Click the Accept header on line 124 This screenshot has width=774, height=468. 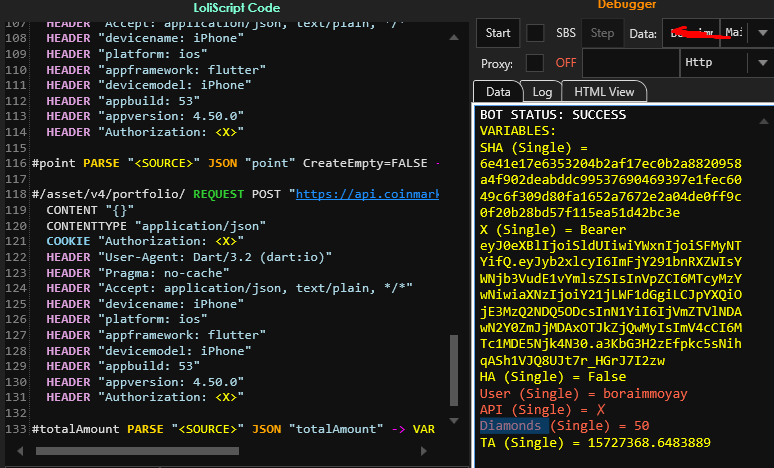pos(229,288)
